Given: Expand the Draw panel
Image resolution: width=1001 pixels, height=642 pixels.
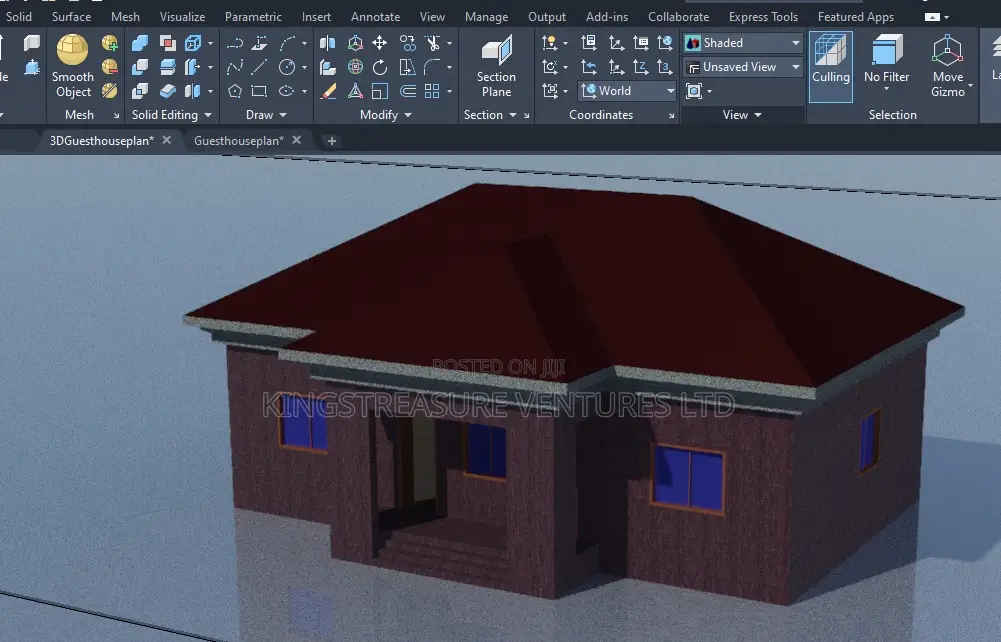Looking at the screenshot, I should click(x=266, y=115).
